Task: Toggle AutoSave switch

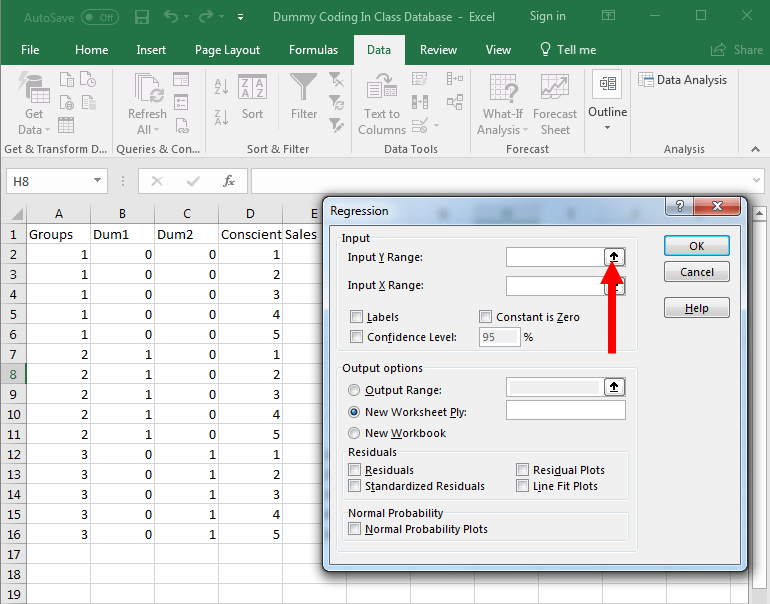Action: 100,18
